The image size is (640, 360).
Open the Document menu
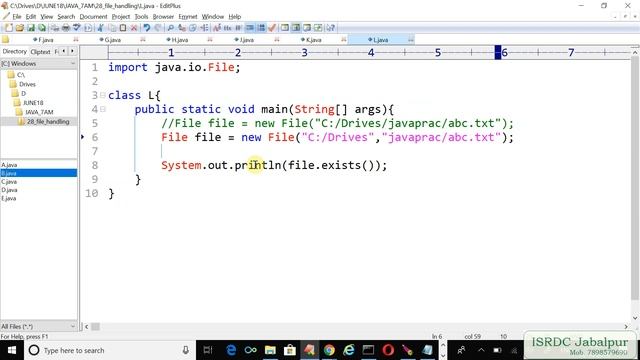tap(93, 17)
